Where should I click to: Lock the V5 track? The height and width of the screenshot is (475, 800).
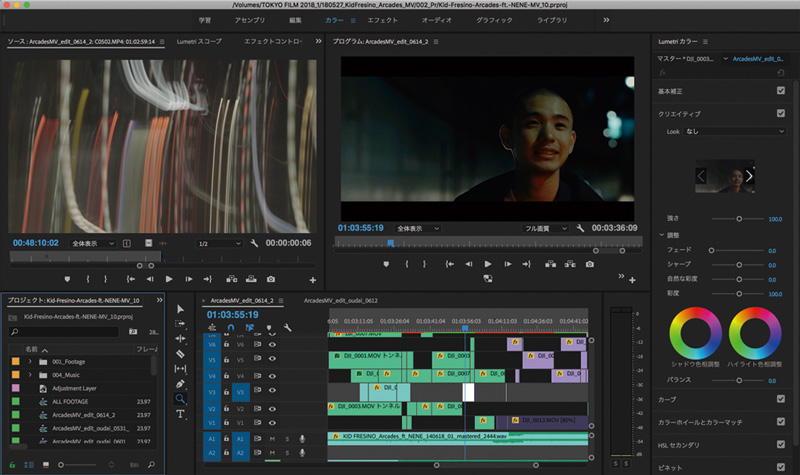coord(227,359)
